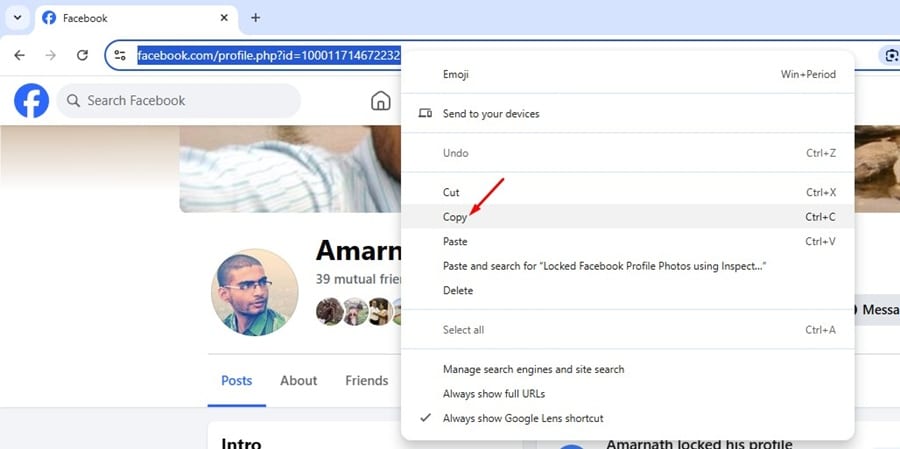This screenshot has height=449, width=900.
Task: Click the highlighted URL in address bar
Action: 269,56
